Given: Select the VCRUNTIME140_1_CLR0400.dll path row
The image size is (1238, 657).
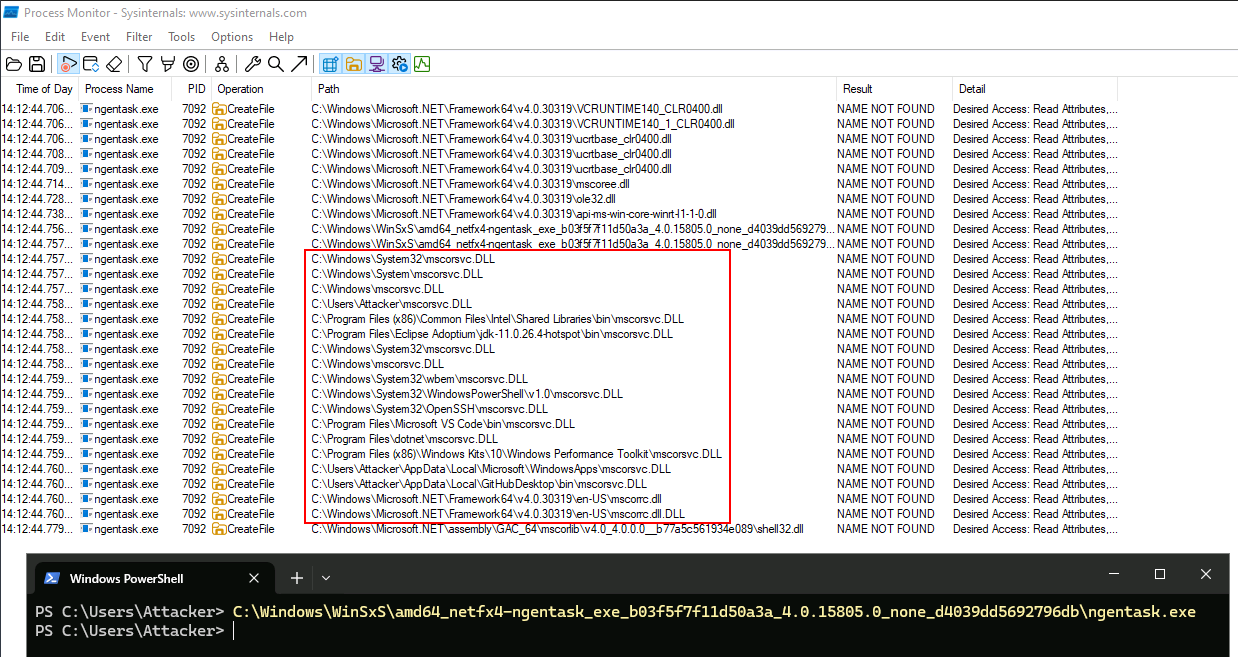Looking at the screenshot, I should (x=523, y=124).
